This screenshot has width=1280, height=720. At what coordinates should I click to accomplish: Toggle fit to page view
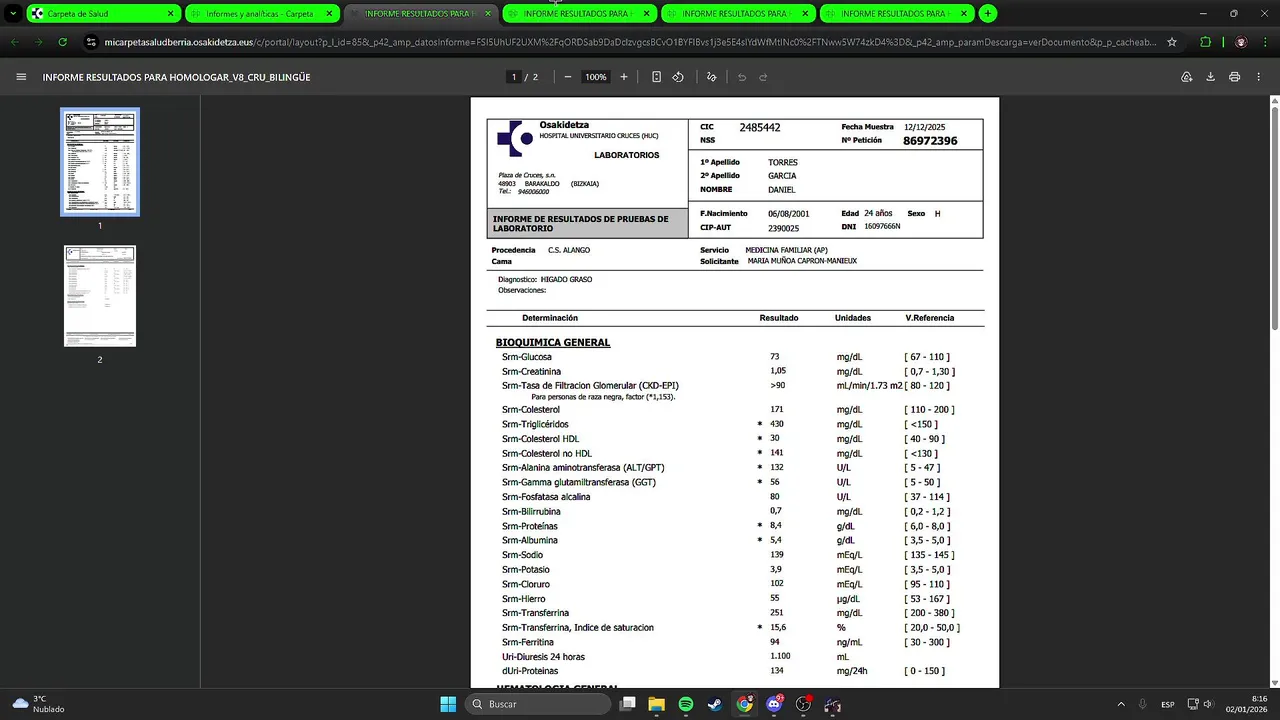pyautogui.click(x=656, y=77)
